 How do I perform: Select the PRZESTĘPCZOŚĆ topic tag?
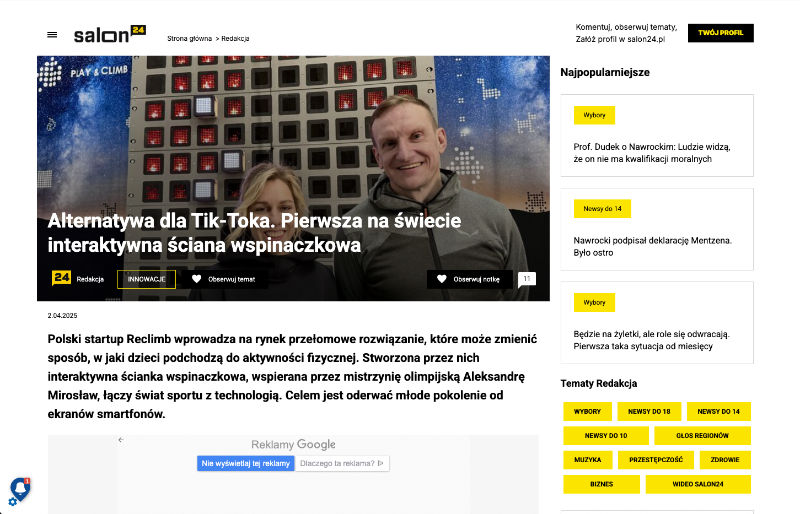point(656,459)
